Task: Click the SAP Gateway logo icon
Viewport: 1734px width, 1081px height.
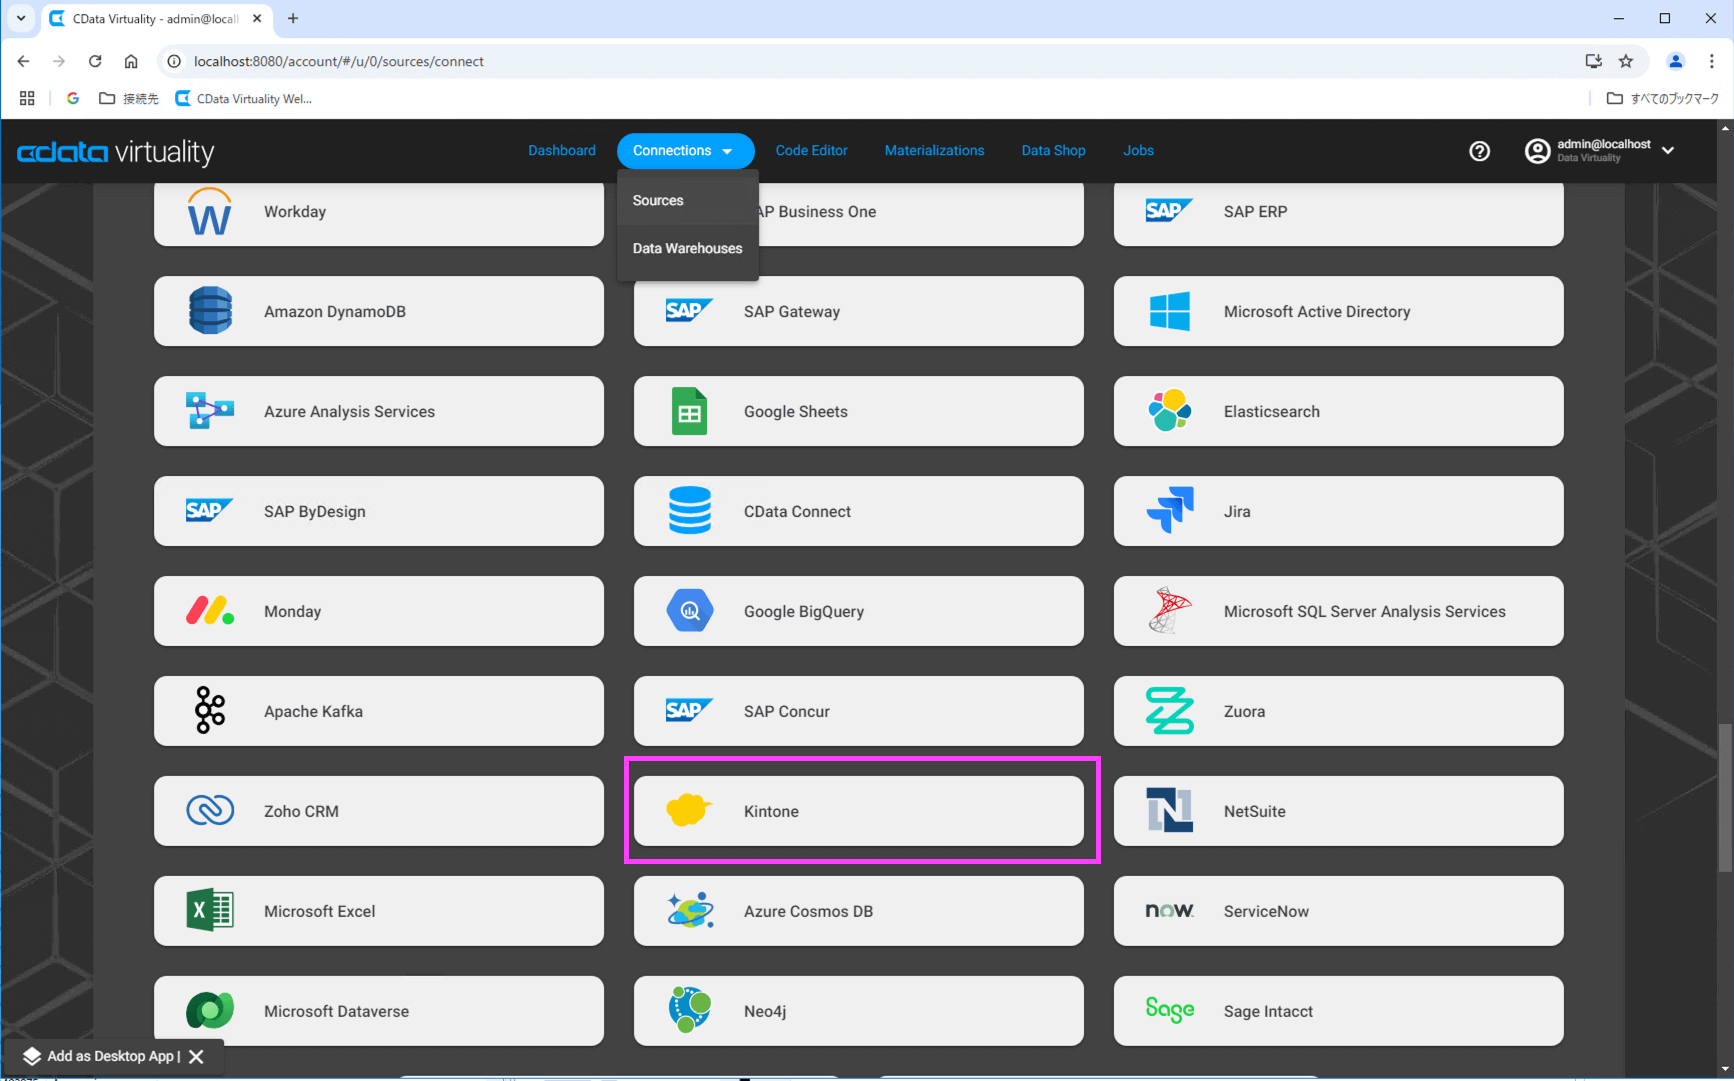Action: 690,310
